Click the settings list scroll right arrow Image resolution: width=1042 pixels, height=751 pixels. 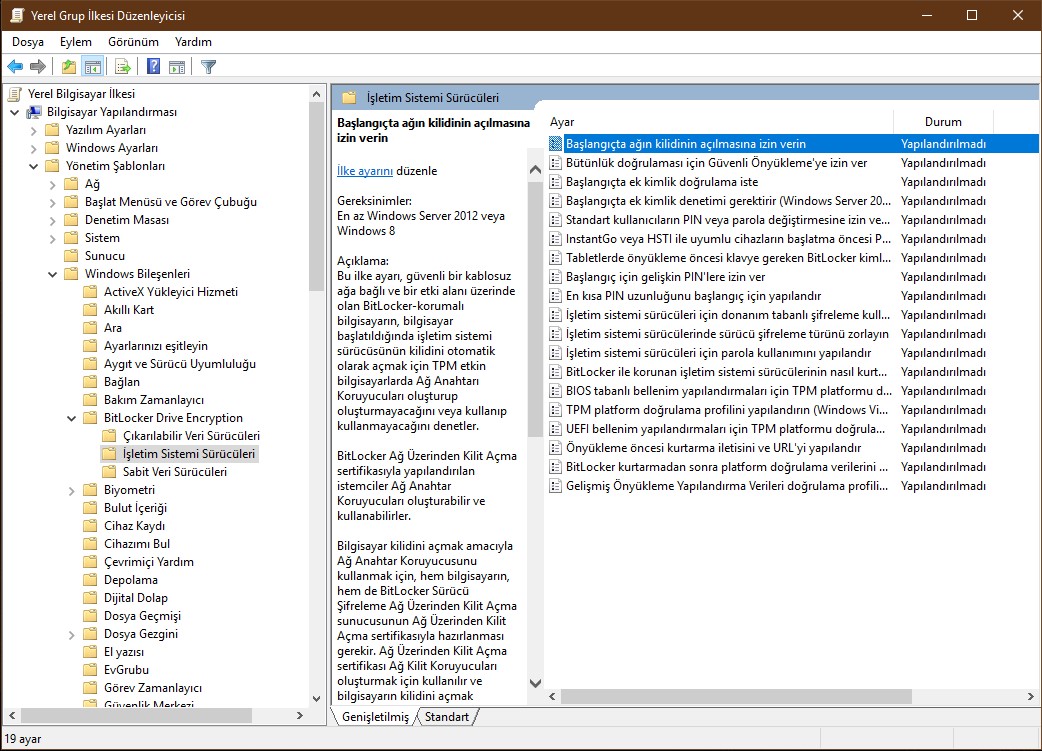coord(1031,697)
